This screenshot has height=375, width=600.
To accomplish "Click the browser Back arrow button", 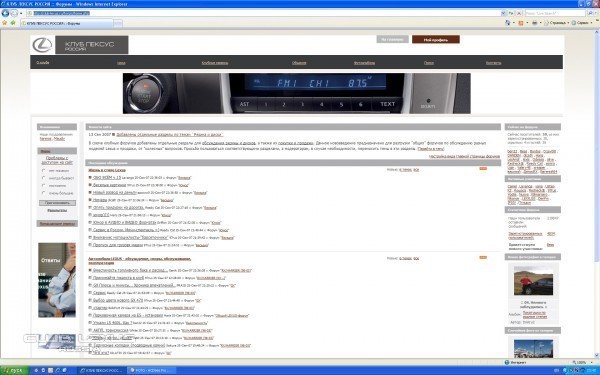I will [x=5, y=13].
